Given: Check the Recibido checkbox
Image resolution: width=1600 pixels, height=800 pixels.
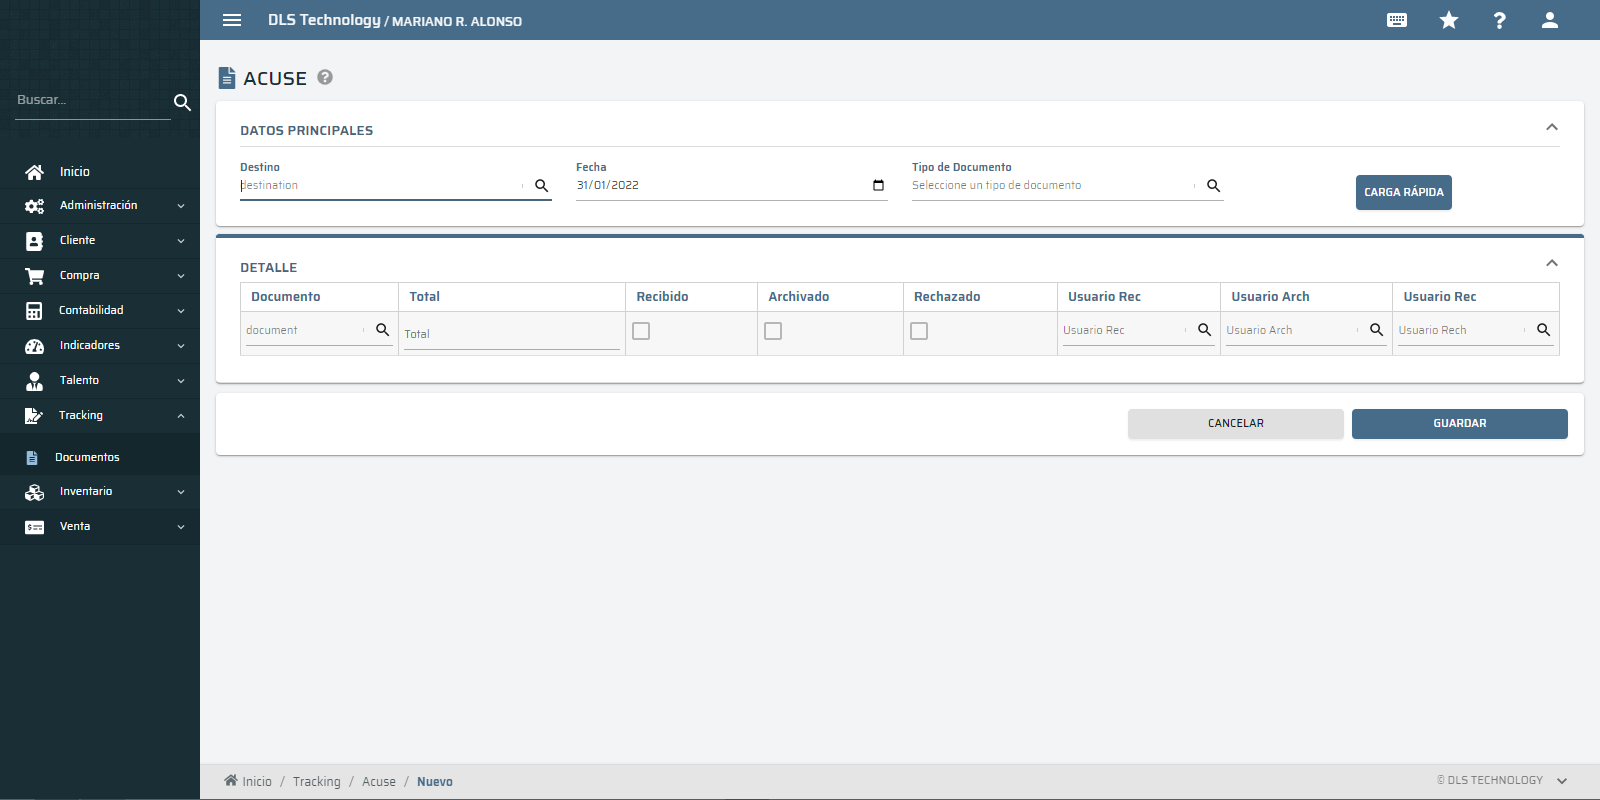Looking at the screenshot, I should point(641,331).
